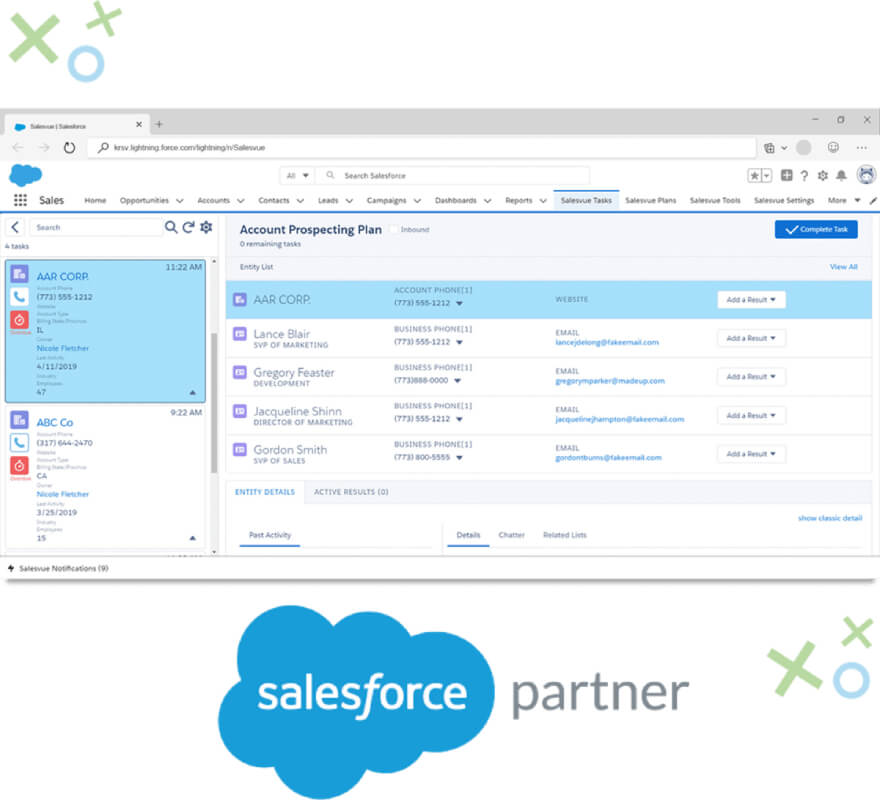Click the Complete Task button

[816, 229]
